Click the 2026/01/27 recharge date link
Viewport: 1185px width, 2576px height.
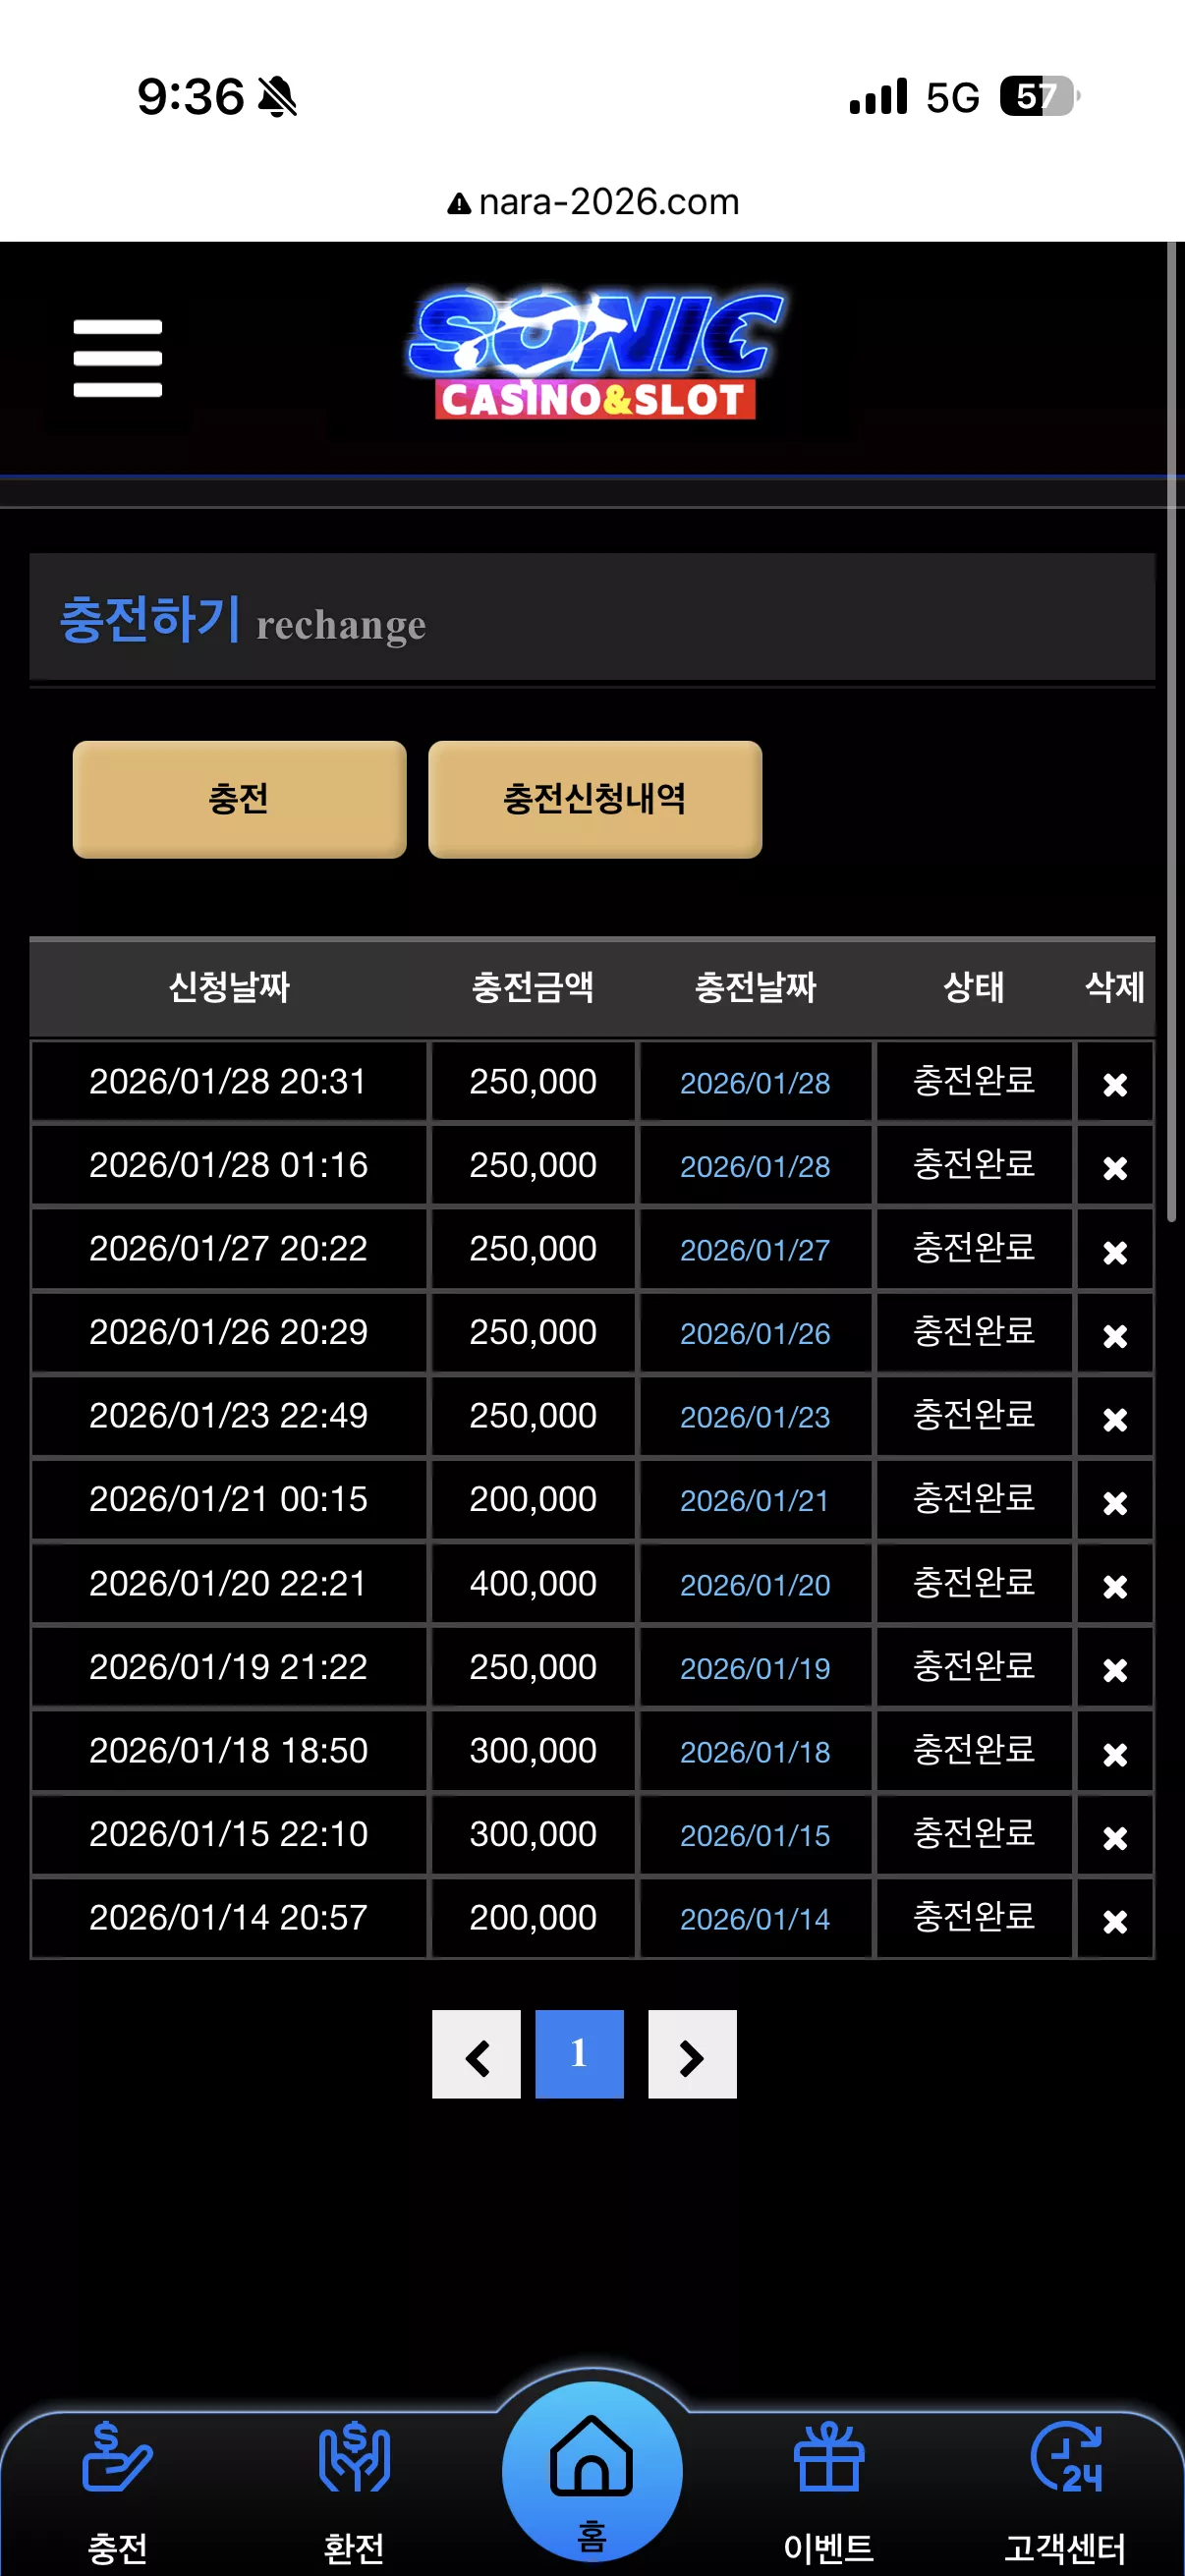(x=755, y=1250)
